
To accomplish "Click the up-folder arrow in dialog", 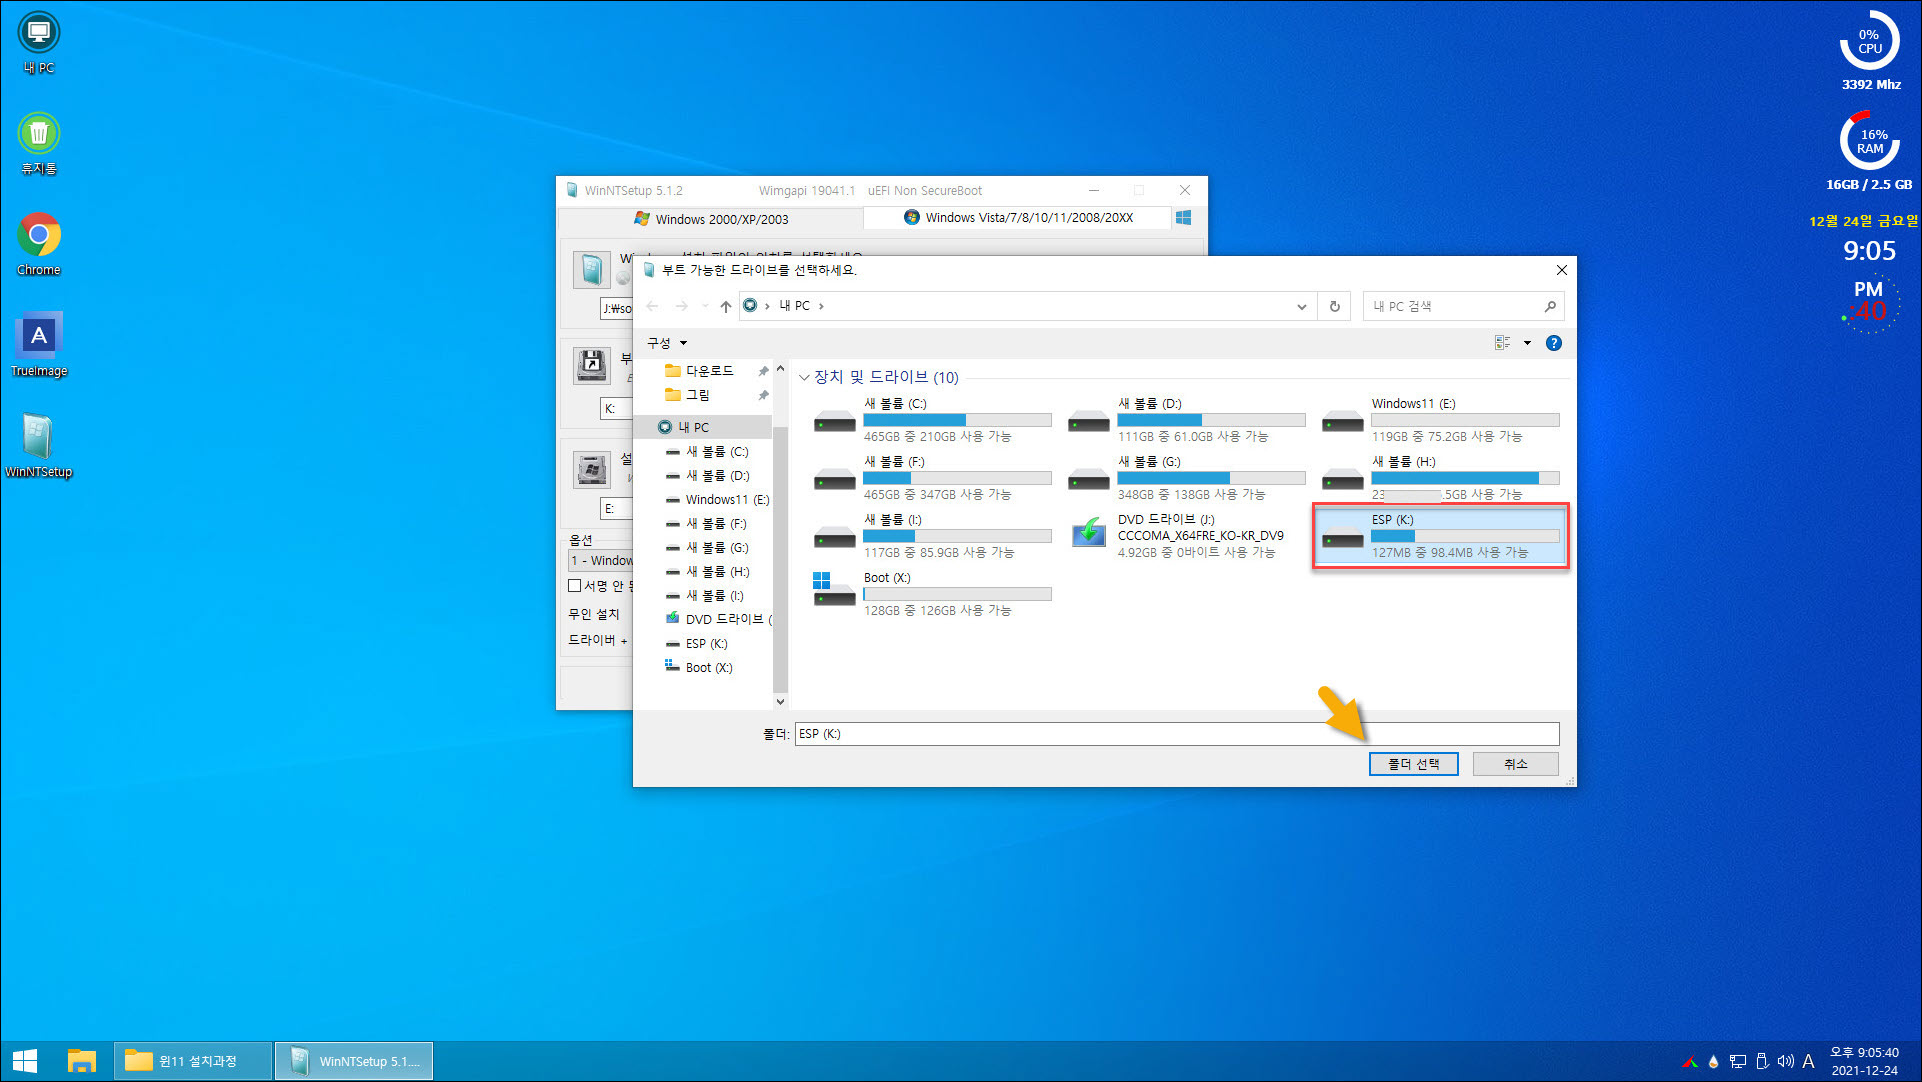I will (725, 306).
